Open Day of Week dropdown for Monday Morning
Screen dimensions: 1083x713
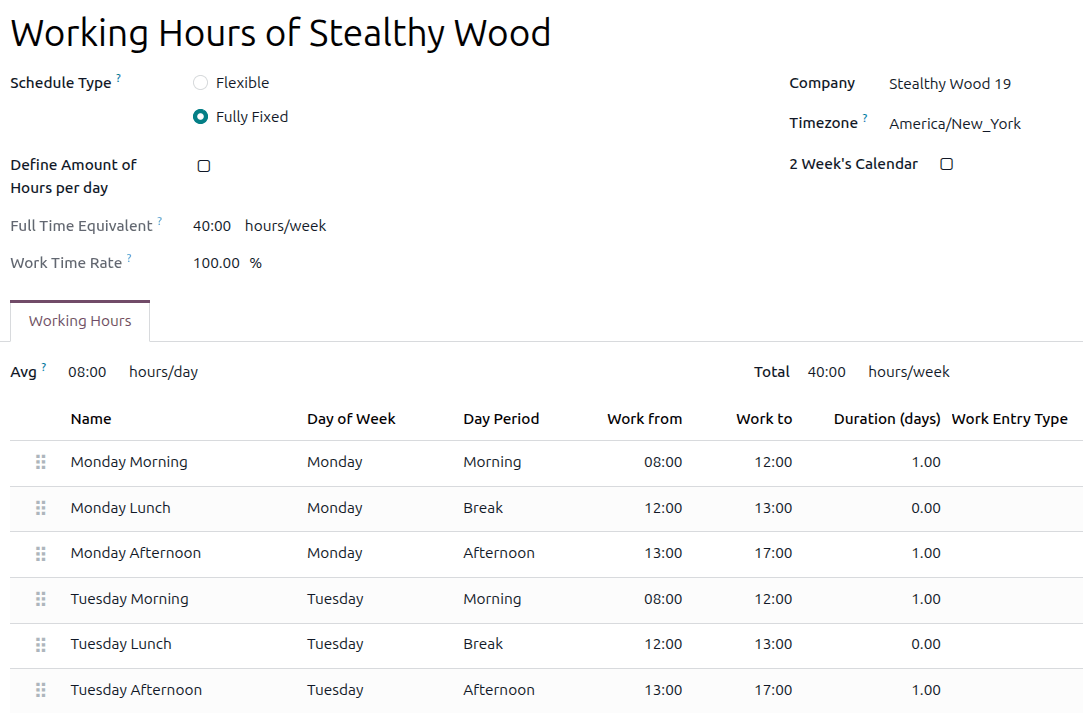coord(335,462)
